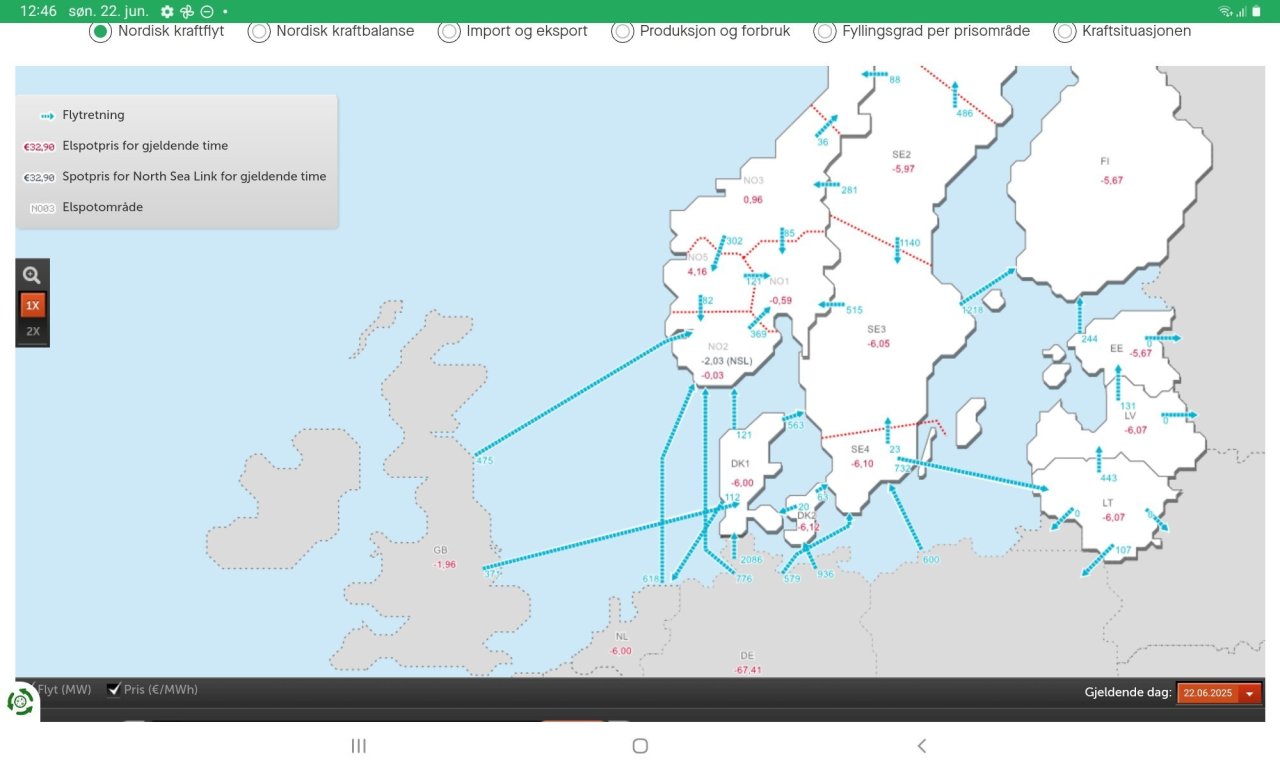Click the flow arrow labeled 107
The width and height of the screenshot is (1280, 768).
point(1099,560)
